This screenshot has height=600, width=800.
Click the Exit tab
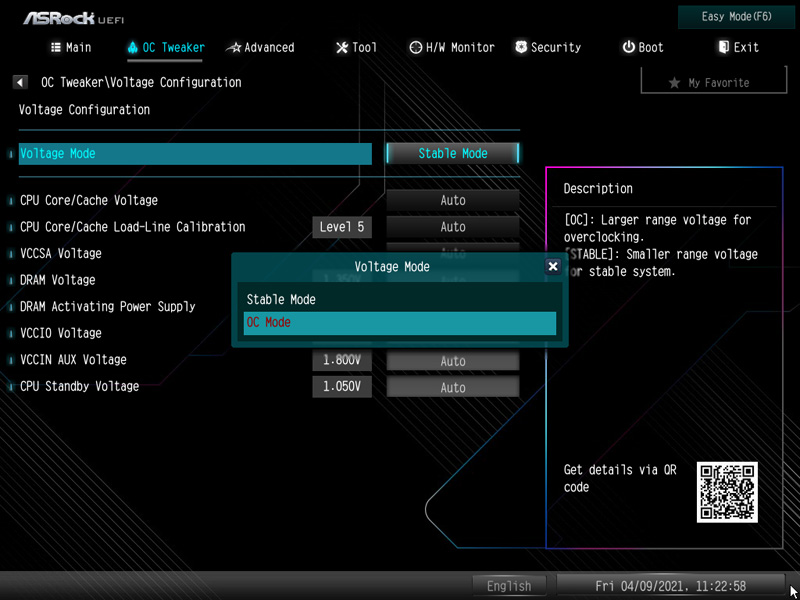[x=738, y=47]
